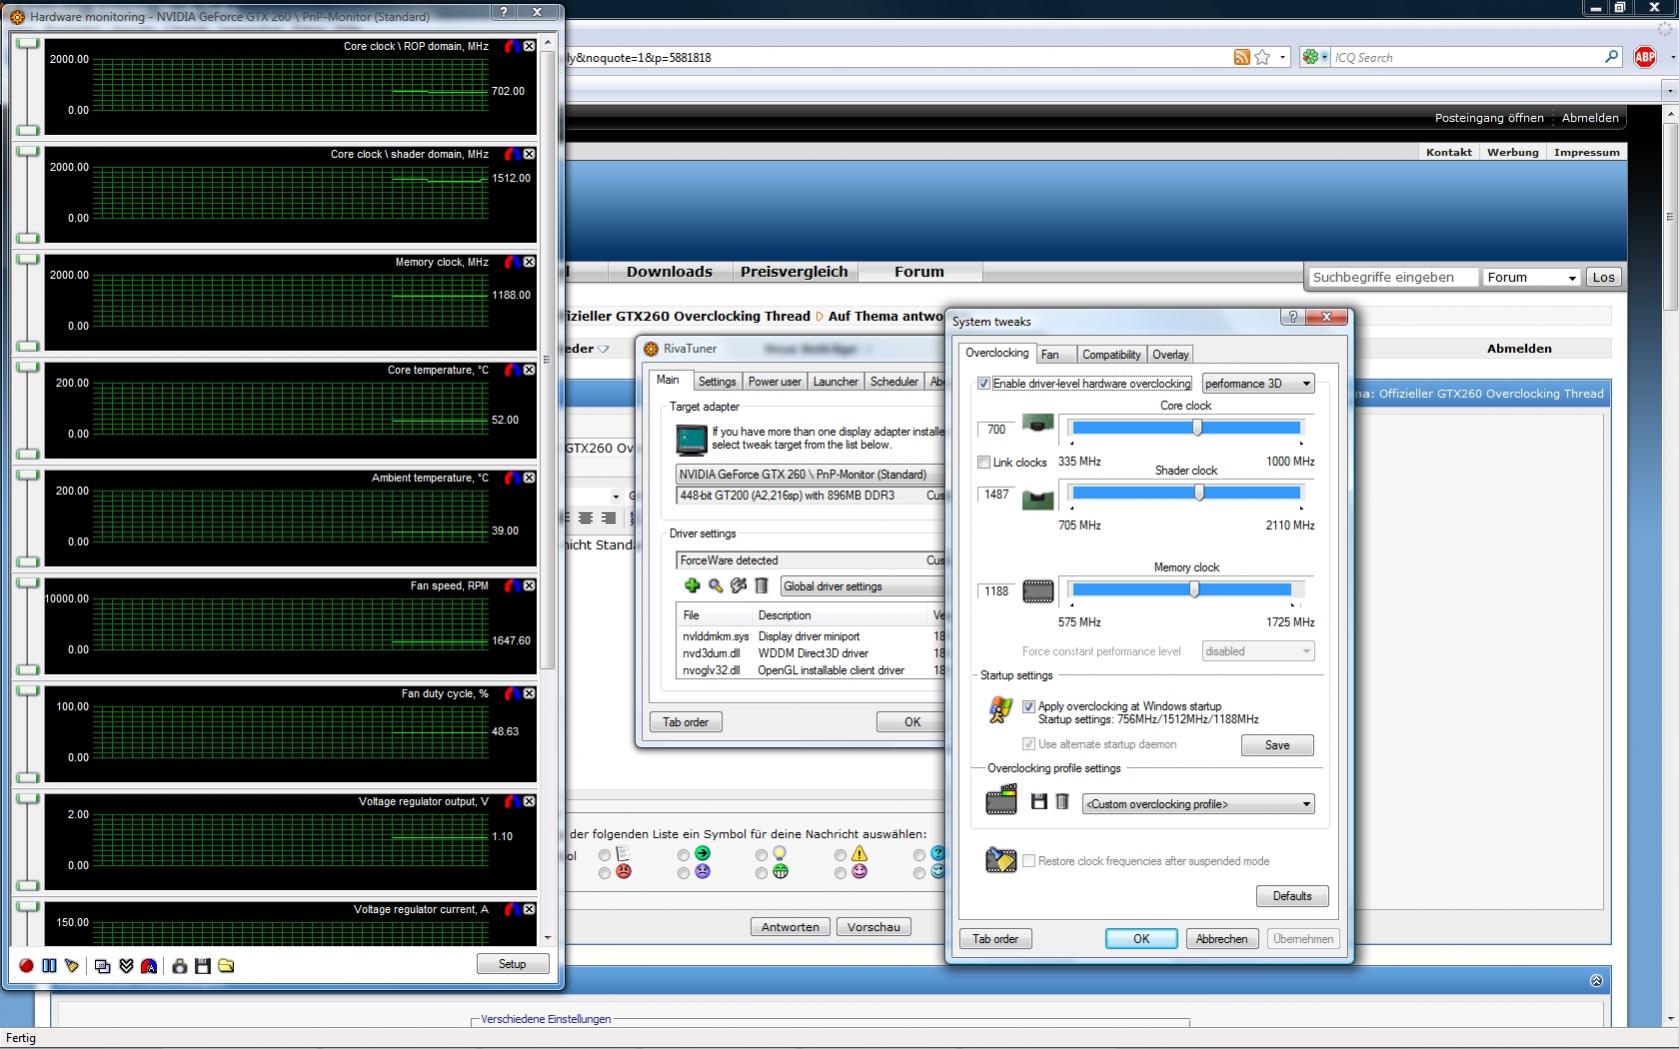Image resolution: width=1679 pixels, height=1049 pixels.
Task: Open the Power user tab in RivaTuner
Action: click(x=774, y=381)
